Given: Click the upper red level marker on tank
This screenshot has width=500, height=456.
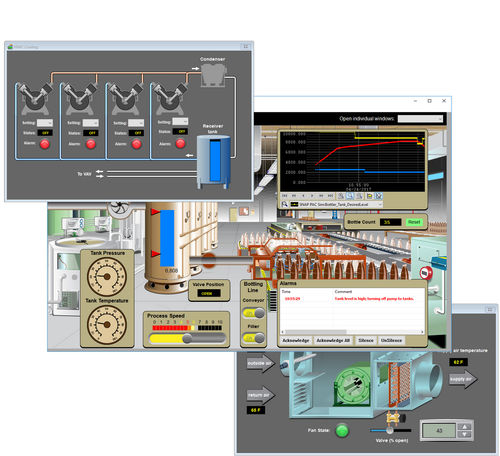Looking at the screenshot, I should pos(155,212).
